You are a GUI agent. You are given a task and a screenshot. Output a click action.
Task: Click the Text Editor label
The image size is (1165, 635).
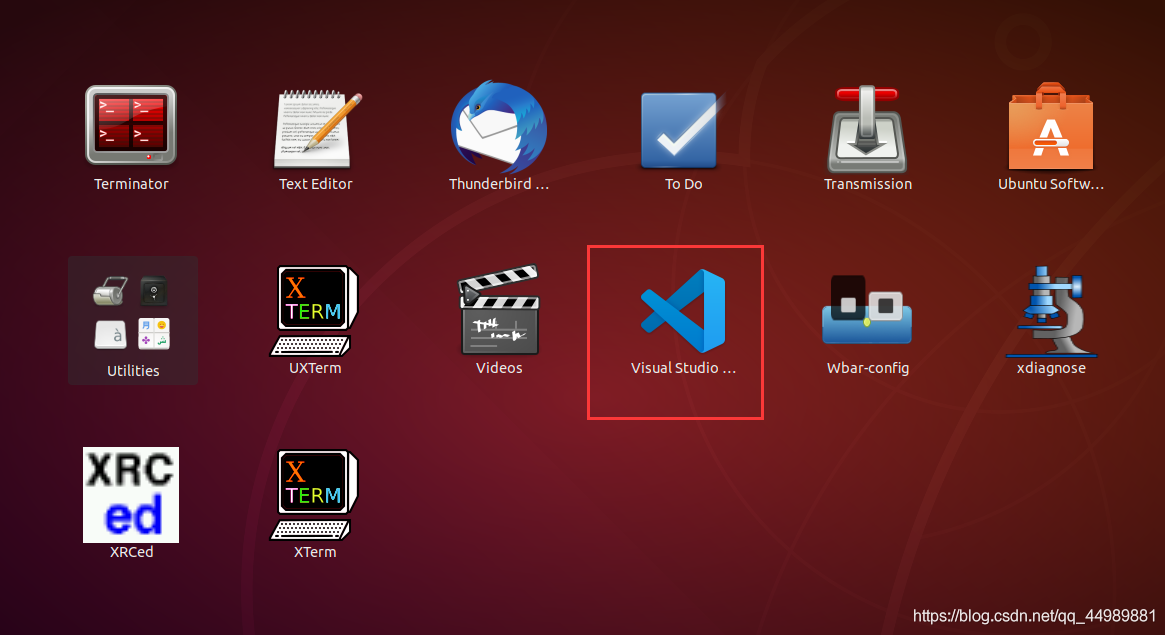315,183
